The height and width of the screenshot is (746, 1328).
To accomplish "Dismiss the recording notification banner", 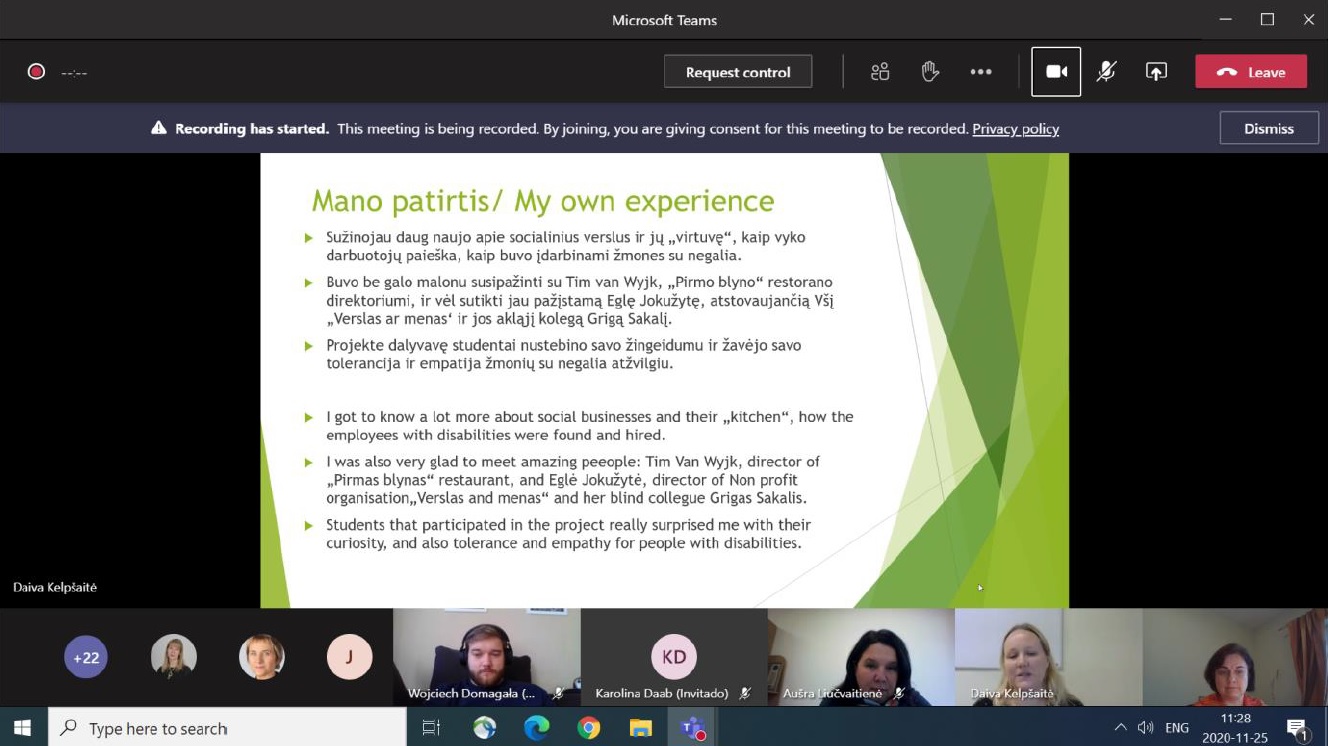I will click(1268, 128).
